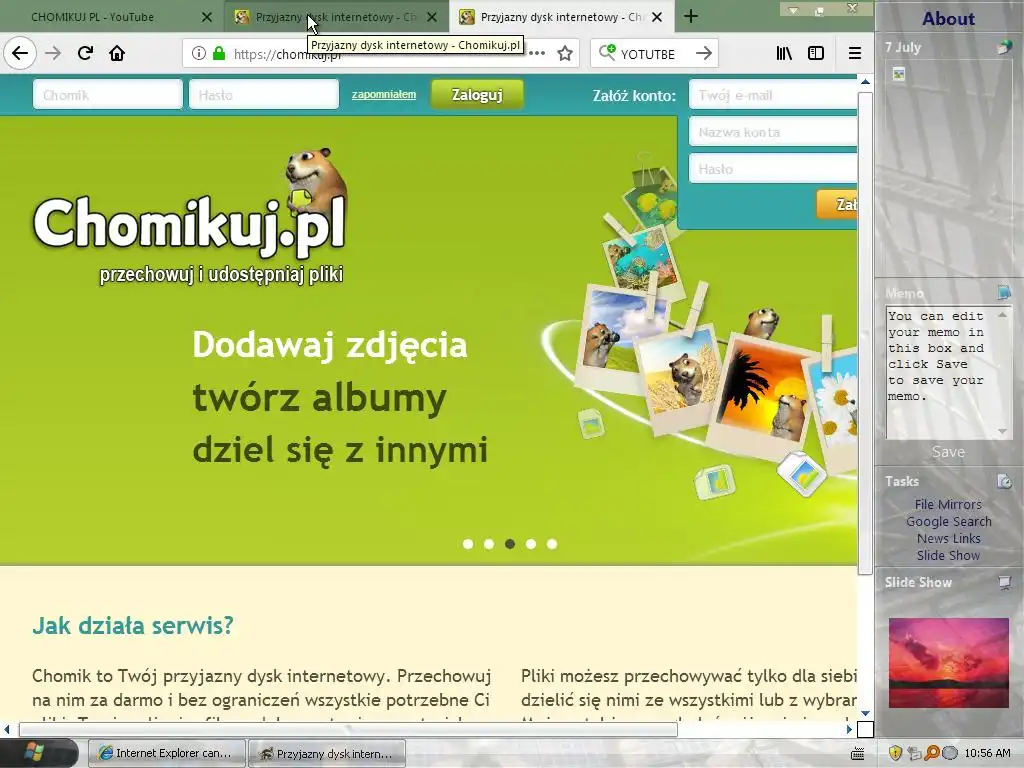Reload the page with the refresh icon
This screenshot has height=768, width=1024.
[85, 53]
